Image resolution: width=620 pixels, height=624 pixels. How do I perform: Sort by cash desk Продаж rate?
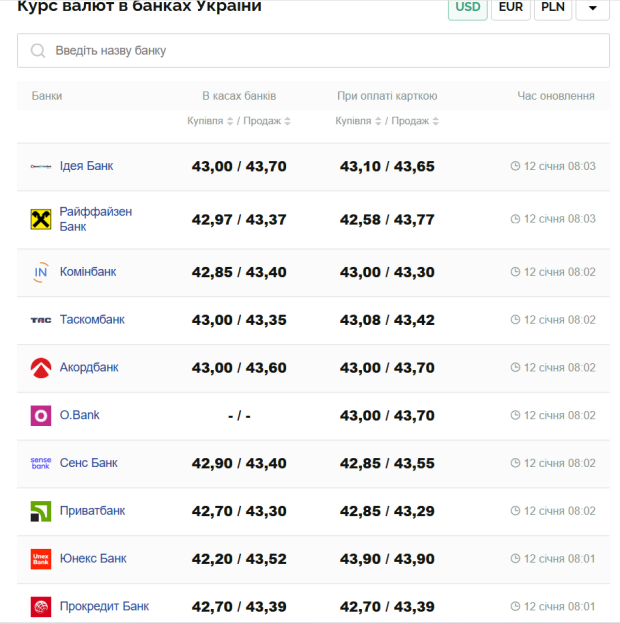click(267, 121)
